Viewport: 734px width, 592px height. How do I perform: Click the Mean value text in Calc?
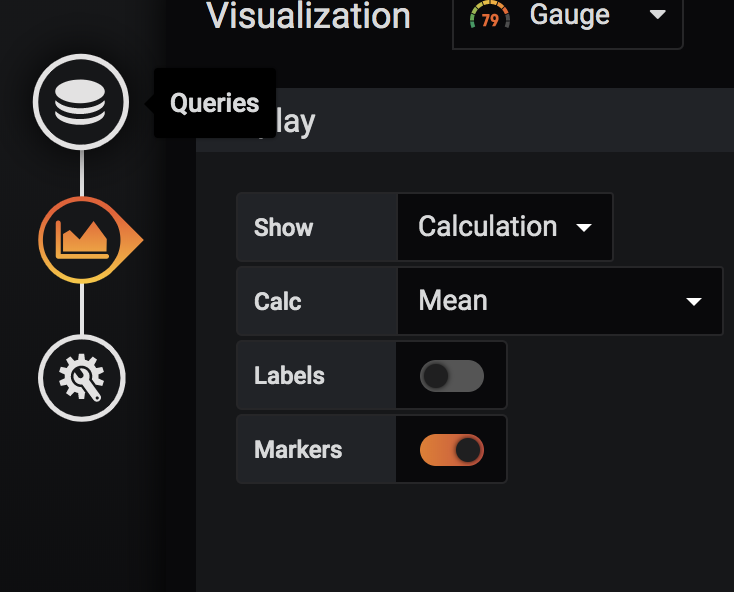click(x=453, y=301)
